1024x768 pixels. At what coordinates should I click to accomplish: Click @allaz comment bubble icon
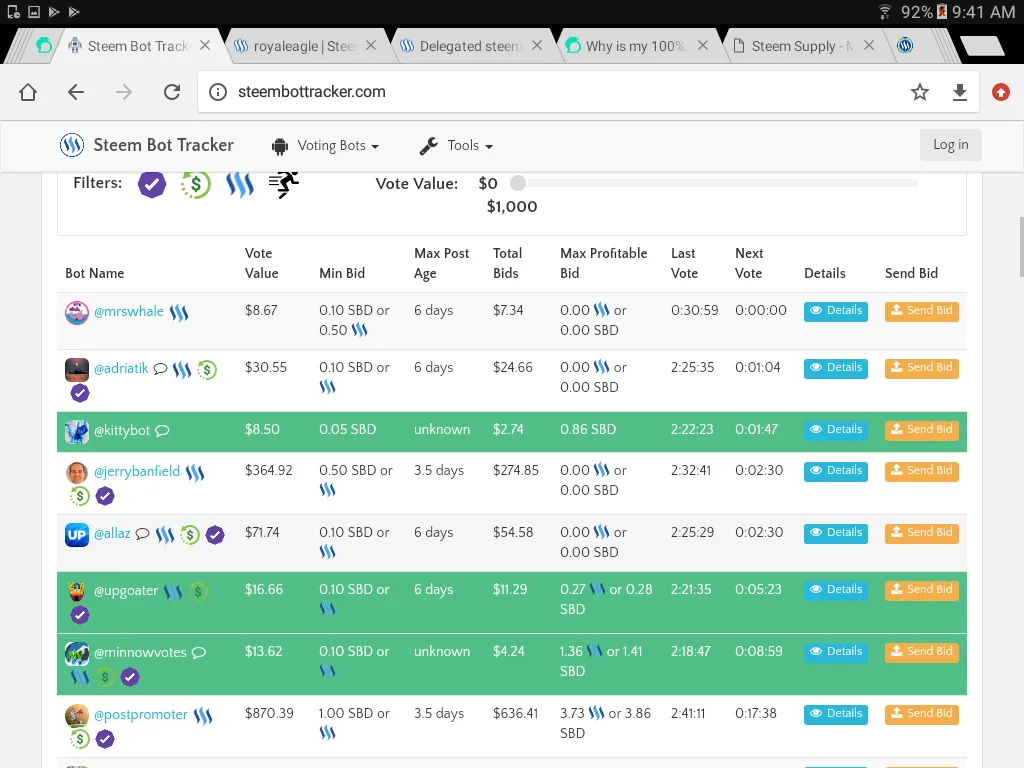click(142, 534)
